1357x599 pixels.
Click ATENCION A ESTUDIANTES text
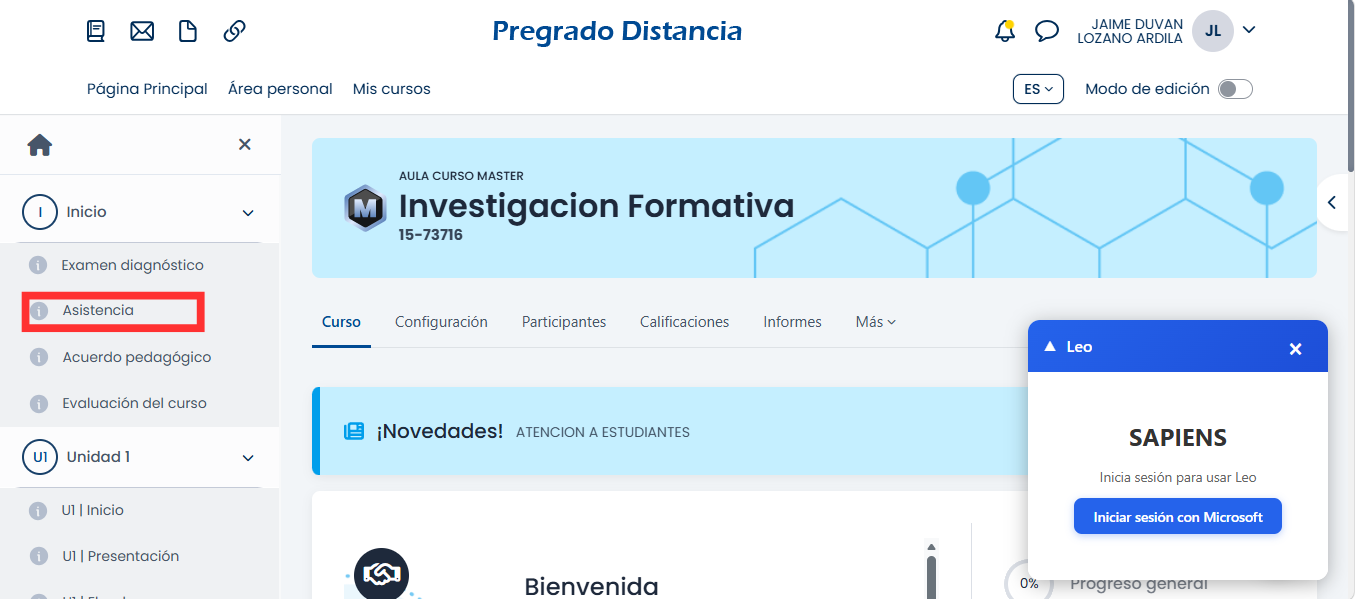click(603, 433)
